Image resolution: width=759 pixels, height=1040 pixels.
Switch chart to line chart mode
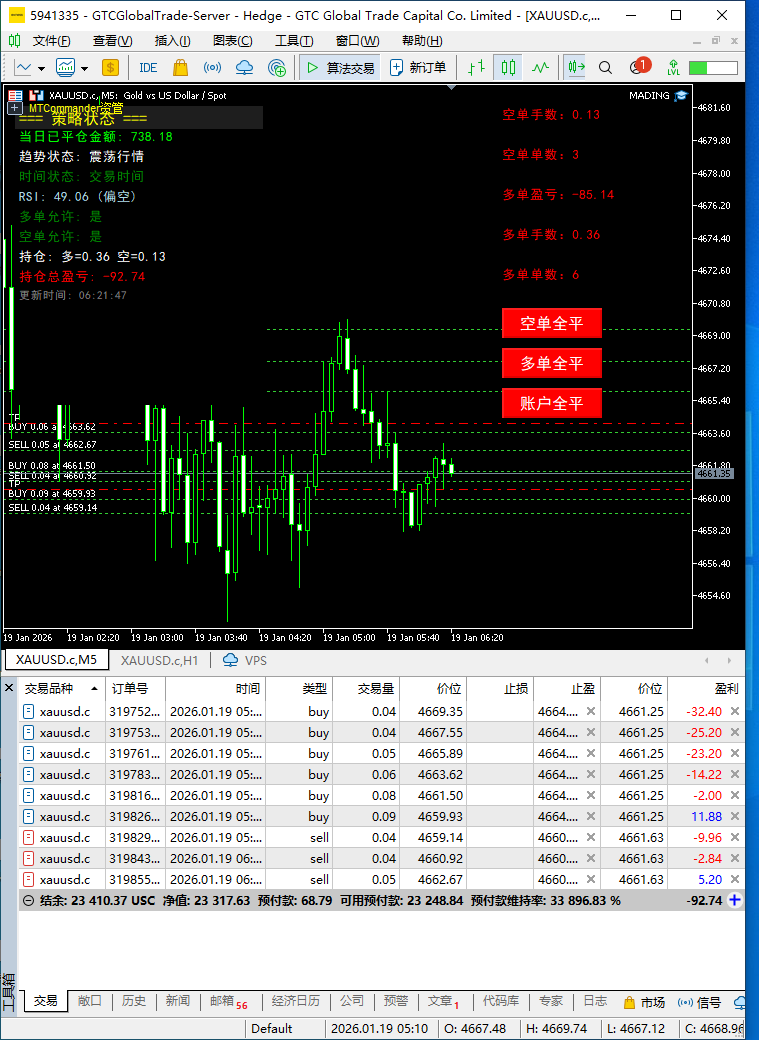pos(541,68)
